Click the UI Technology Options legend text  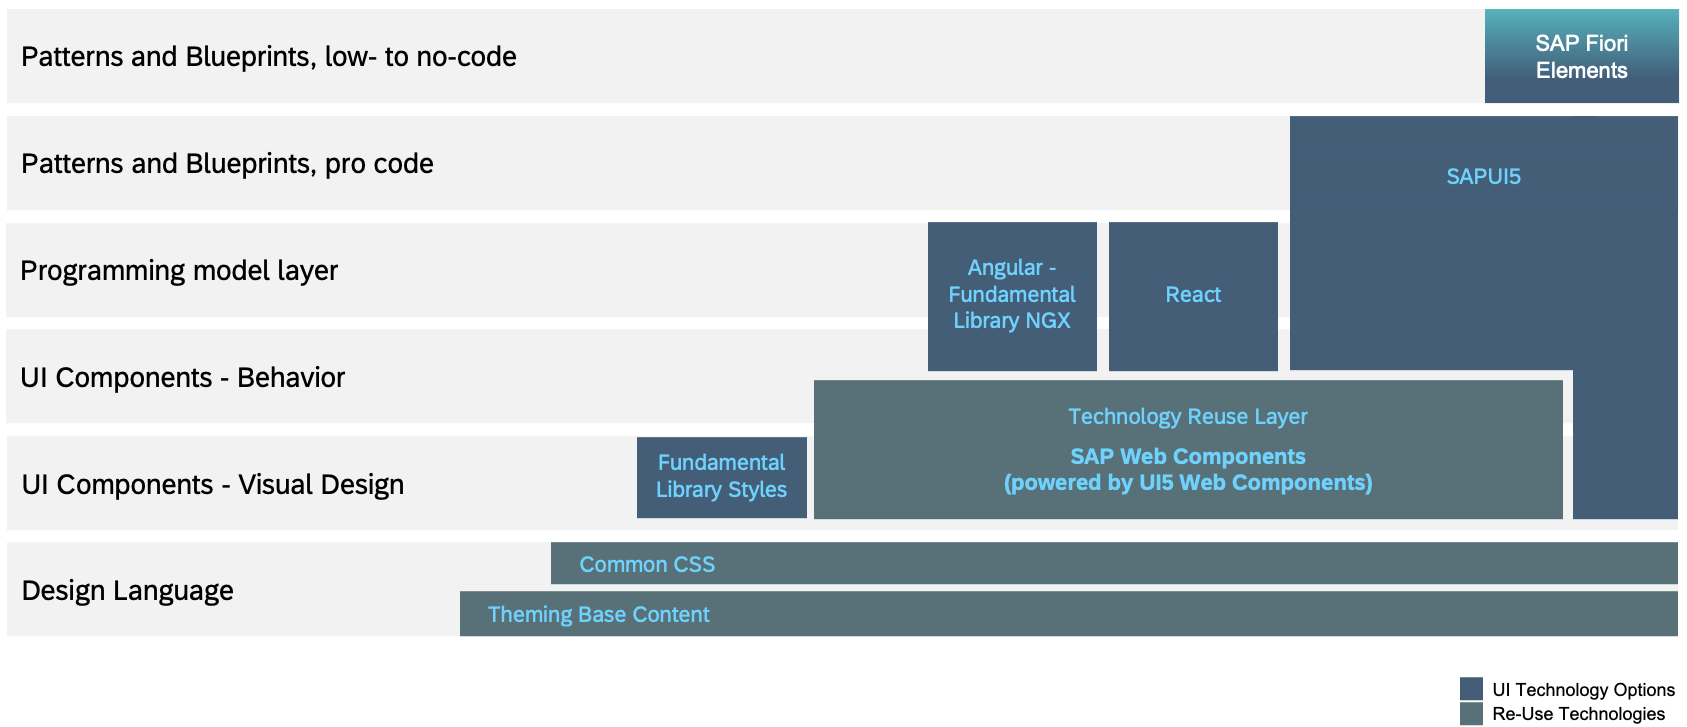click(x=1583, y=690)
